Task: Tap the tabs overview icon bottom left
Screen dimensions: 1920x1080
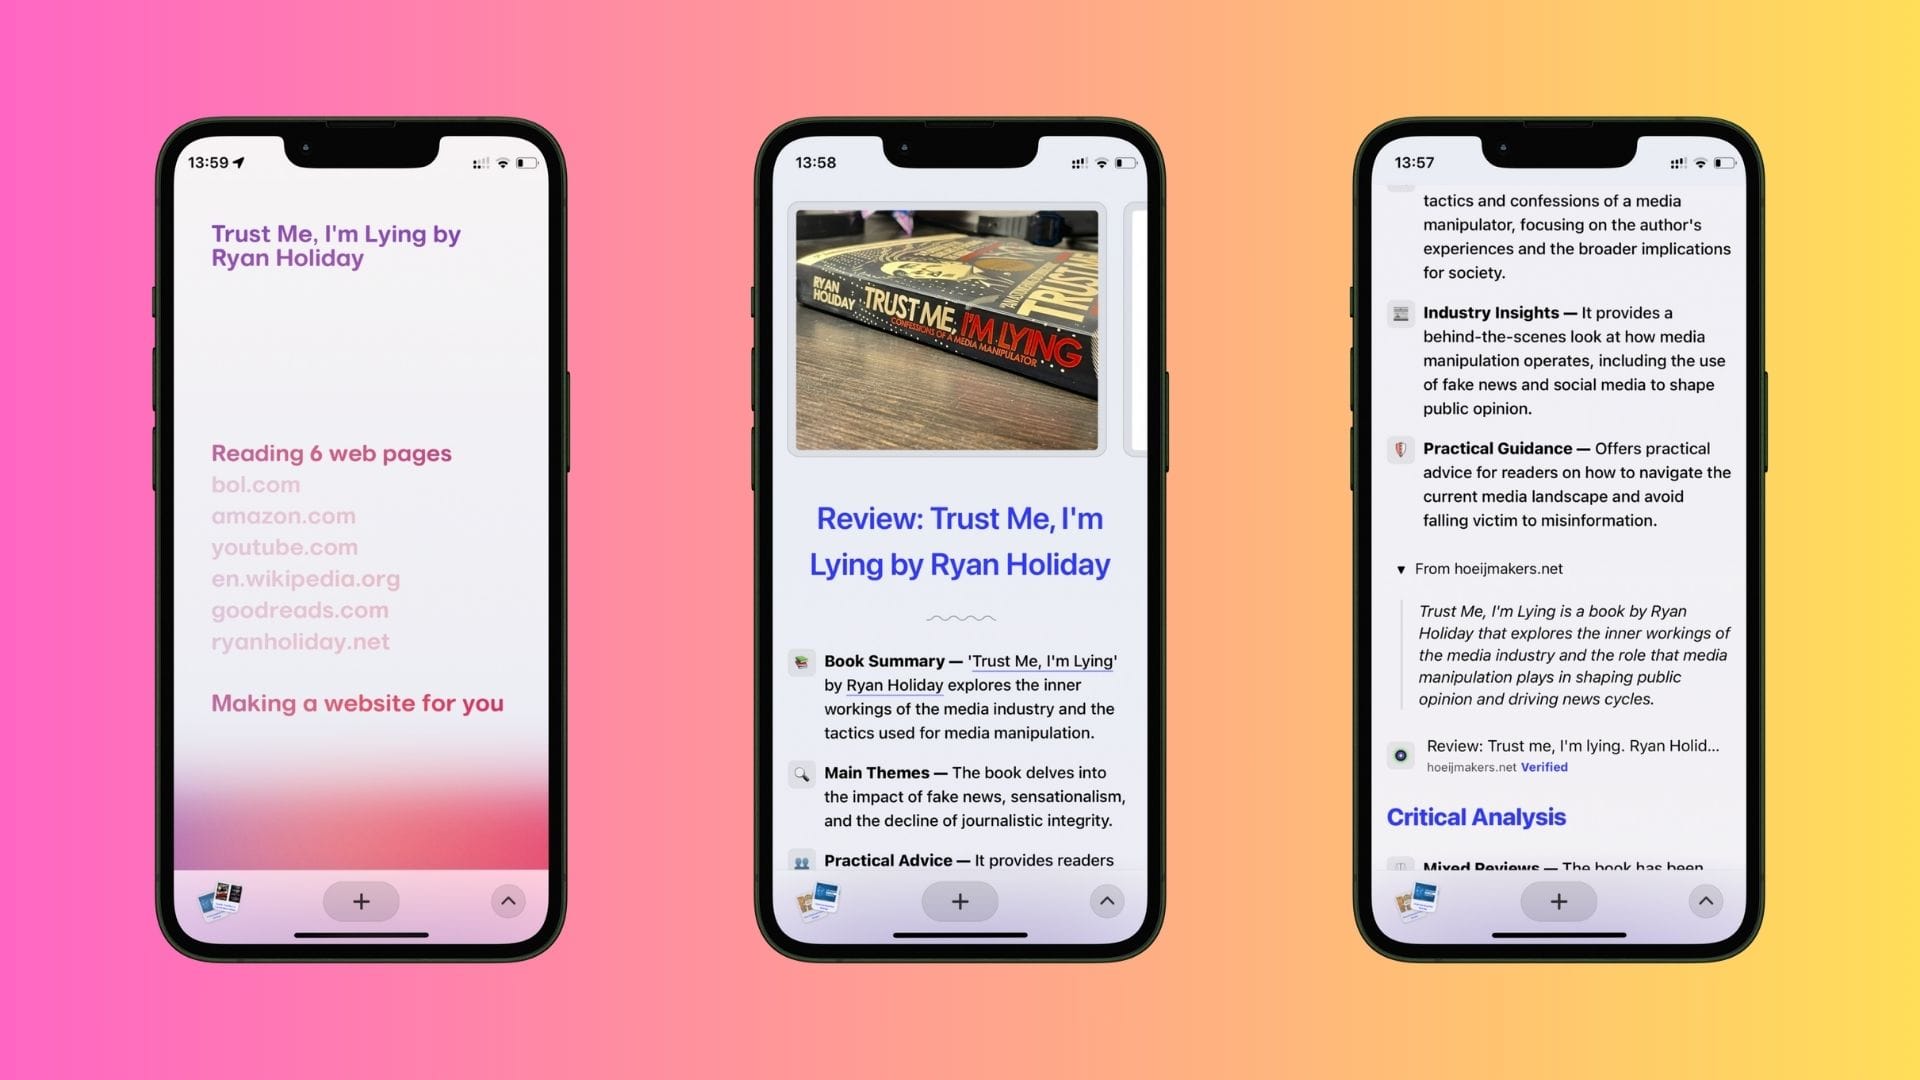Action: click(x=222, y=901)
